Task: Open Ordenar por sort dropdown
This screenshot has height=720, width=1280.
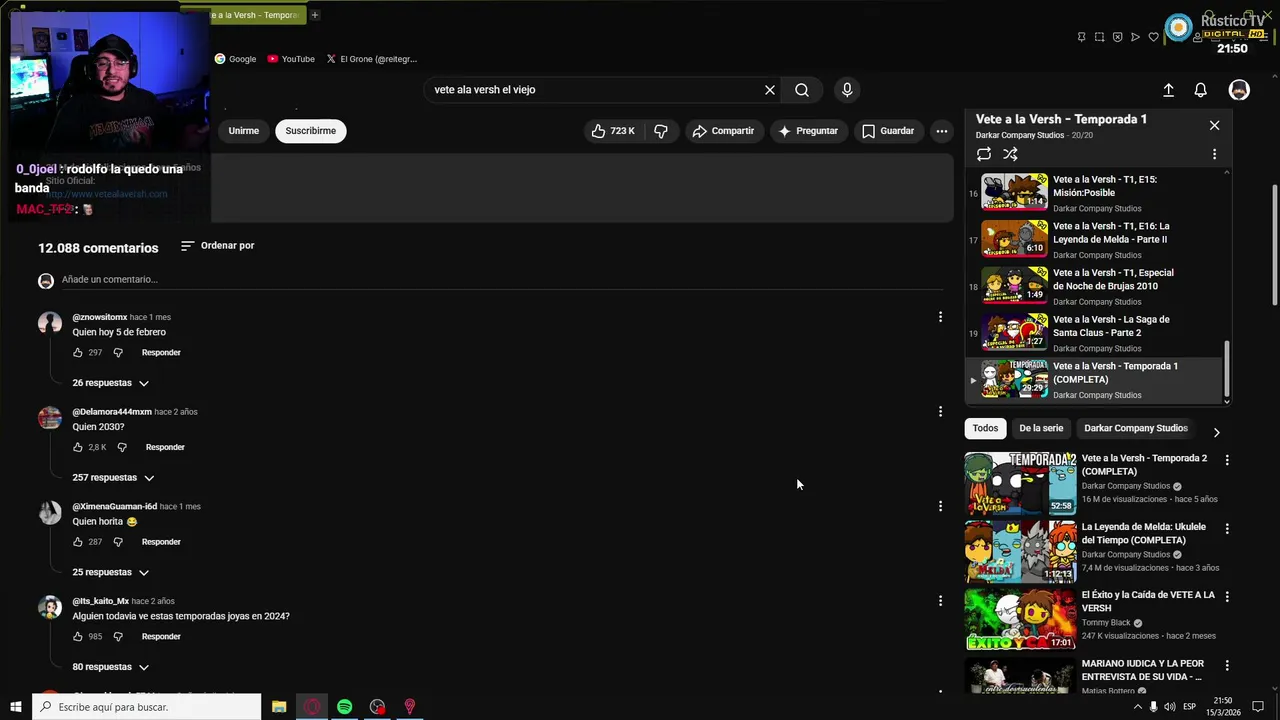Action: click(x=217, y=245)
